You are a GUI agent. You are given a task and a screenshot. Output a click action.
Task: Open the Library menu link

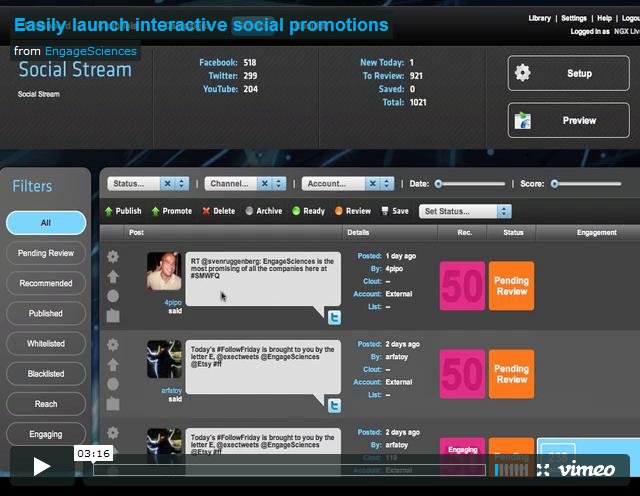(539, 18)
